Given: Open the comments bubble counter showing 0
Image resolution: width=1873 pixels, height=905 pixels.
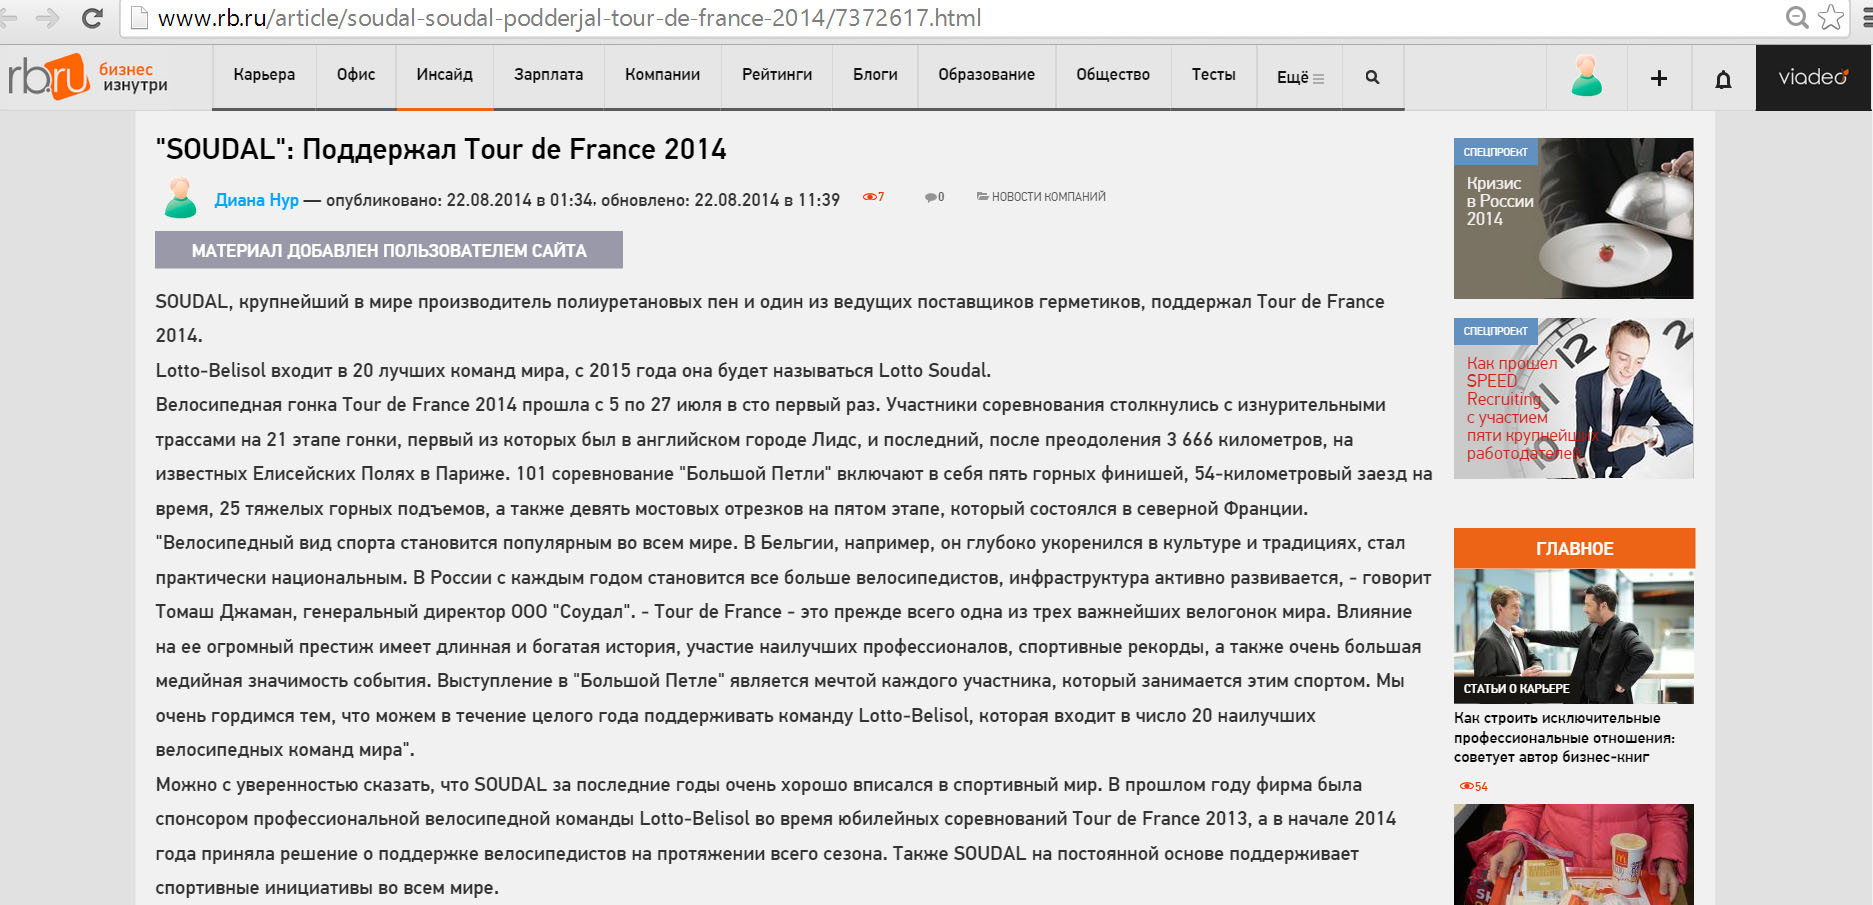Looking at the screenshot, I should coord(934,197).
